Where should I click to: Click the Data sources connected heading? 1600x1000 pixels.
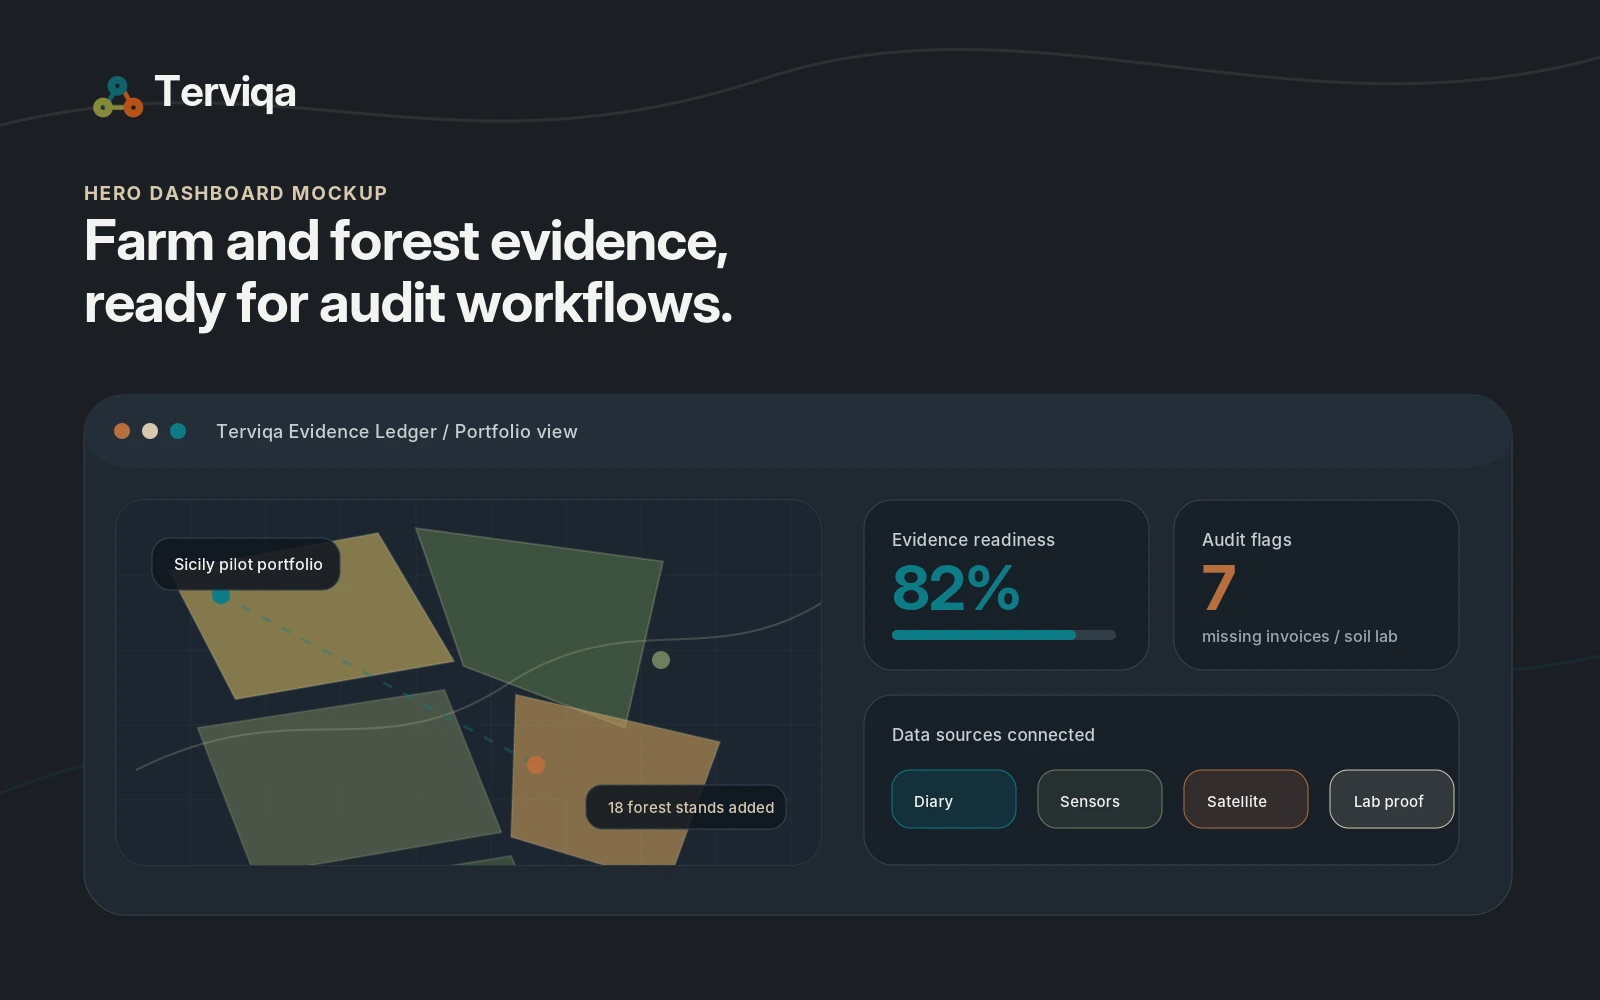pos(993,735)
